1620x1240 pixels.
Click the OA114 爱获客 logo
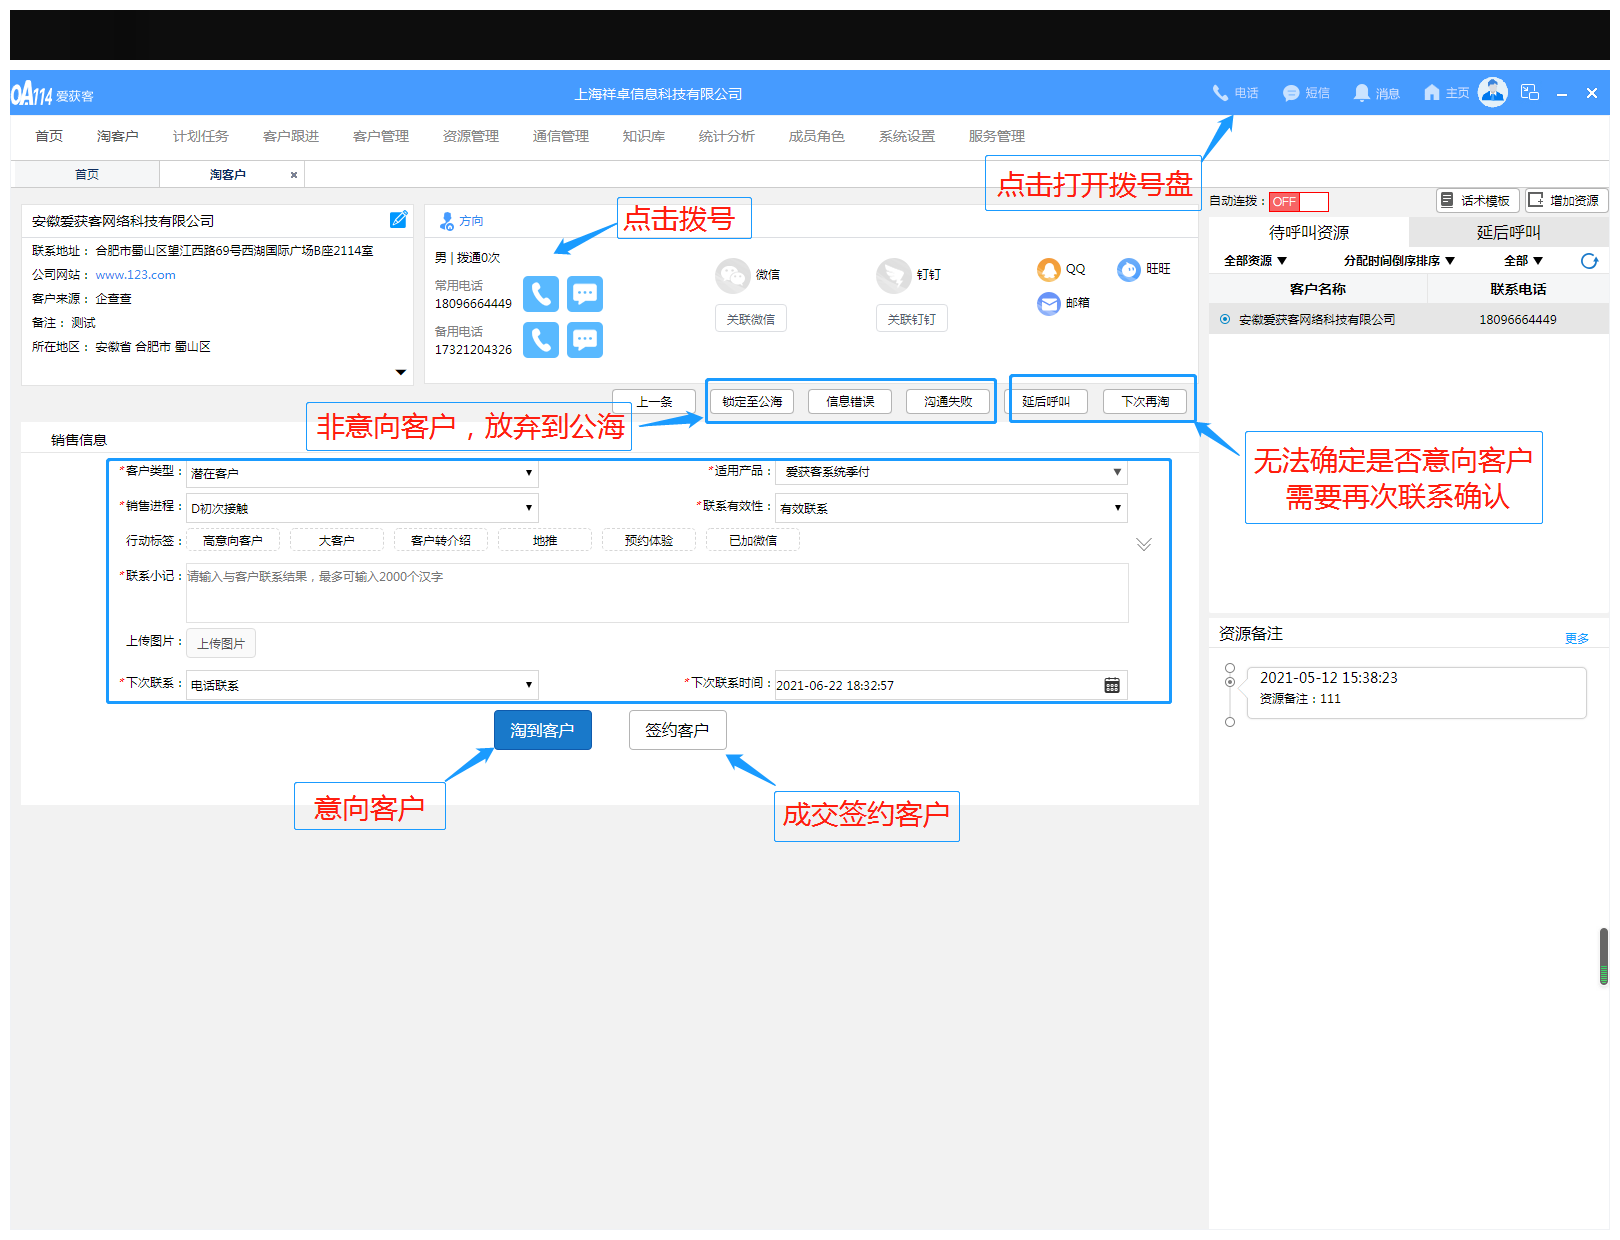[52, 94]
